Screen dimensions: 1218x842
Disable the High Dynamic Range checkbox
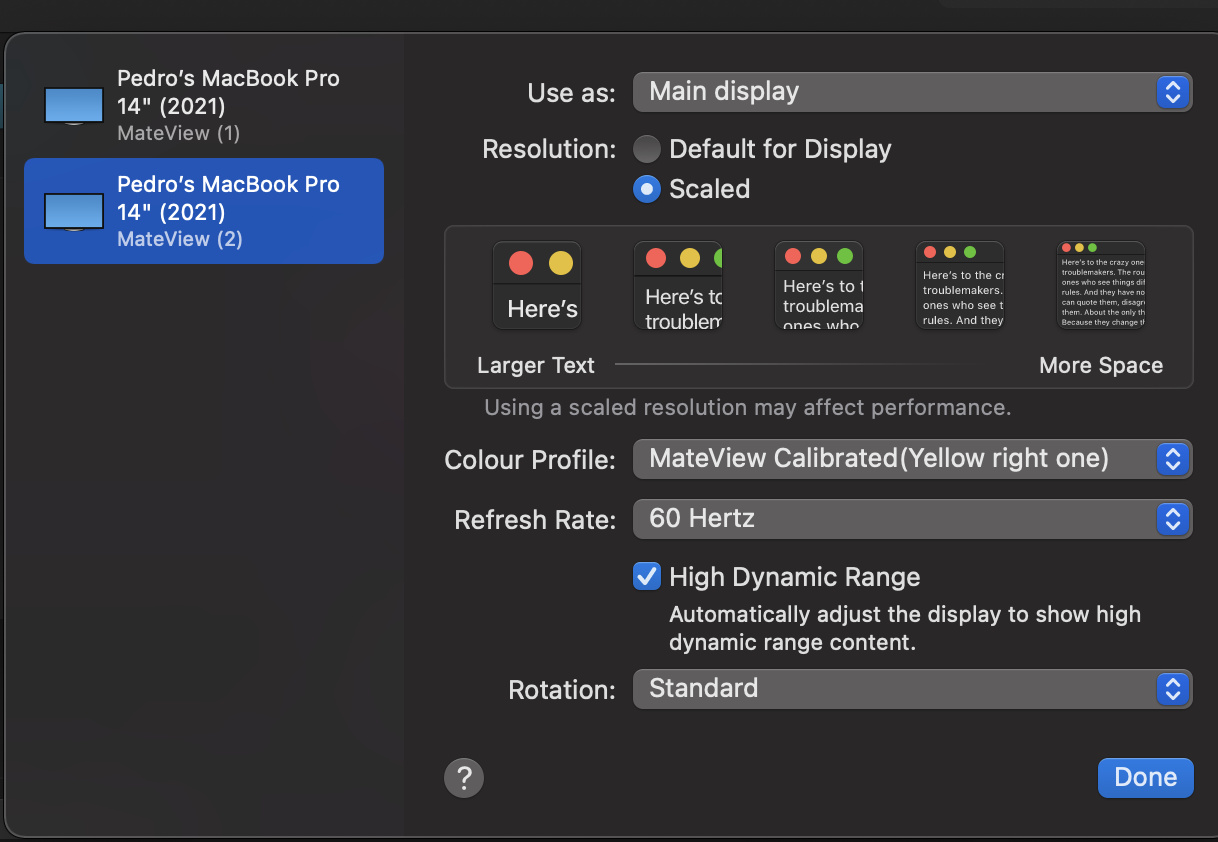click(647, 577)
